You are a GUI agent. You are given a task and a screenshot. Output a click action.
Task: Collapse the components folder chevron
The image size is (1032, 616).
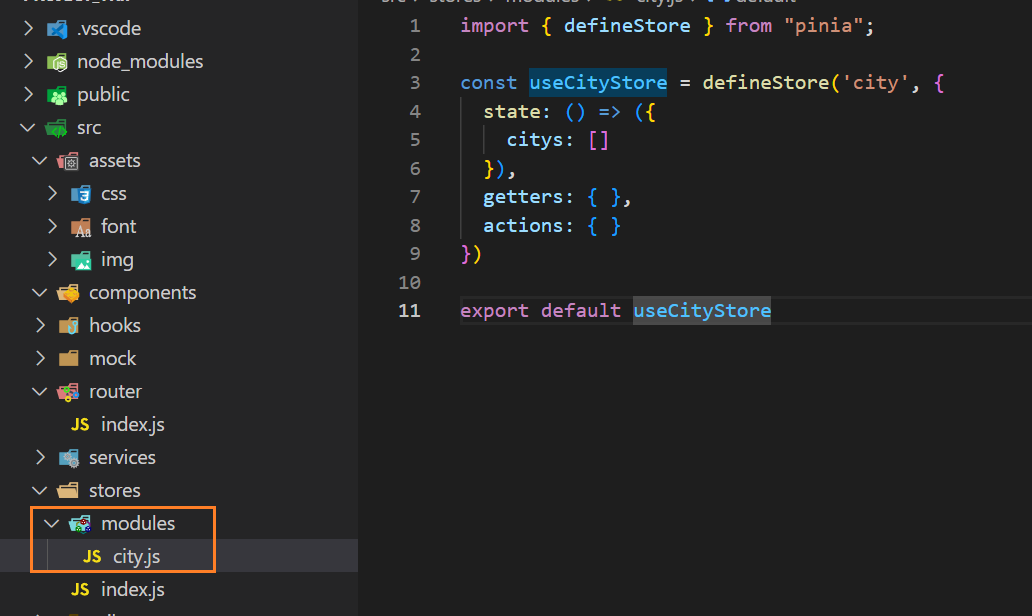click(39, 293)
